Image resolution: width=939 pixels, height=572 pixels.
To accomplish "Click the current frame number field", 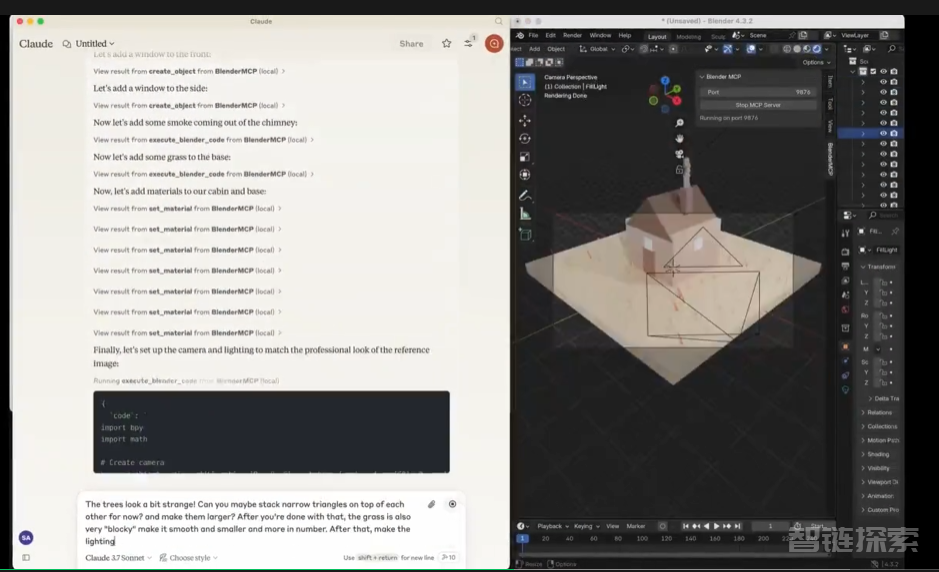I will (770, 526).
